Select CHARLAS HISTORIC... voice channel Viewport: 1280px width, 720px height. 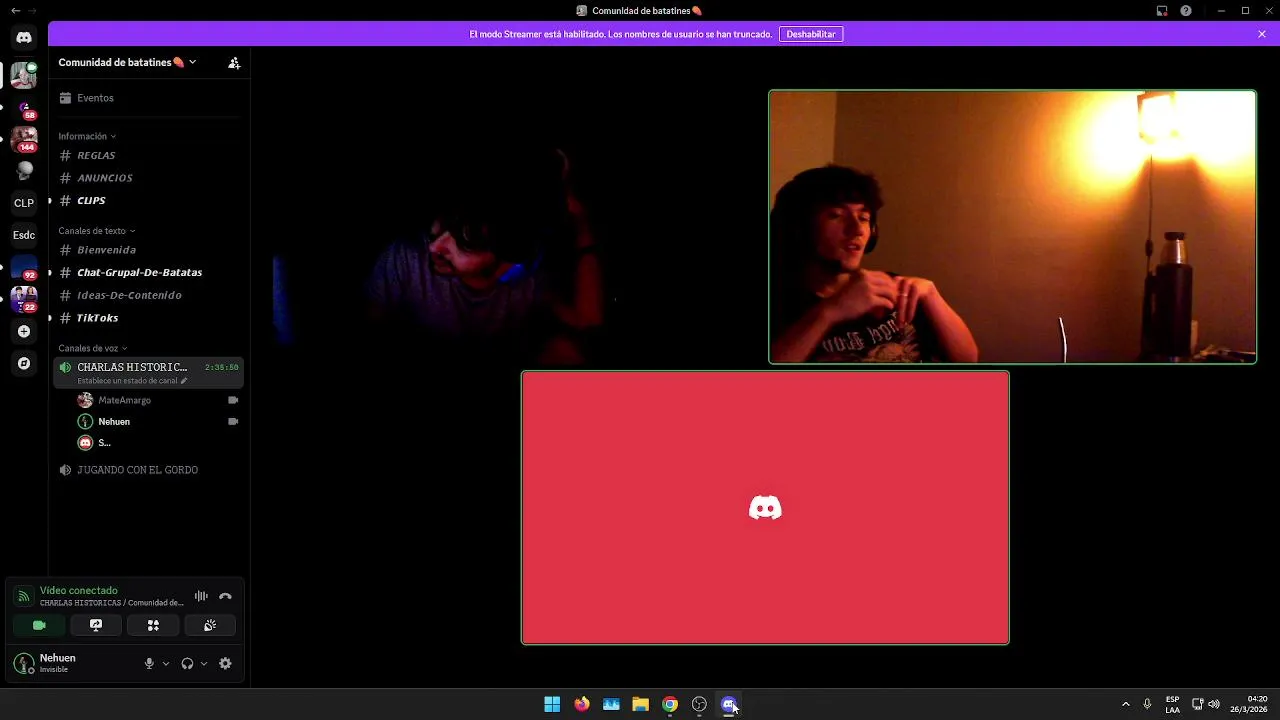(149, 372)
